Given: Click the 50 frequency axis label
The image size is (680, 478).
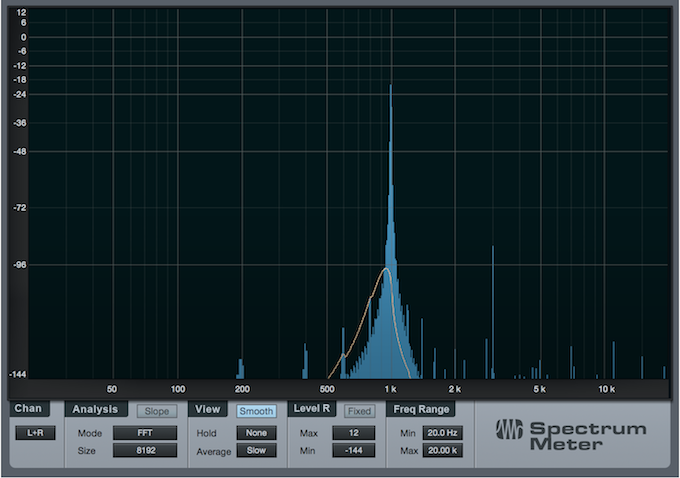Looking at the screenshot, I should [112, 389].
